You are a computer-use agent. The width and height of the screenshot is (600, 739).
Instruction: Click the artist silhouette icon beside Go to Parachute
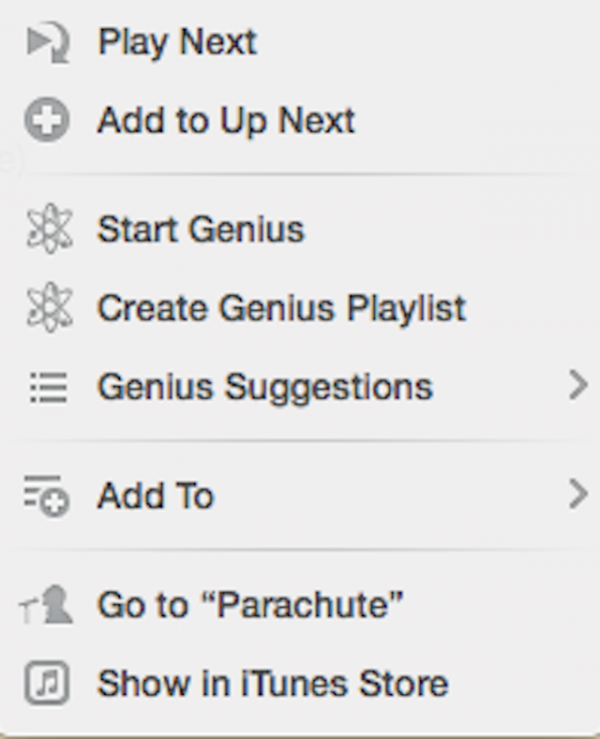[x=46, y=605]
